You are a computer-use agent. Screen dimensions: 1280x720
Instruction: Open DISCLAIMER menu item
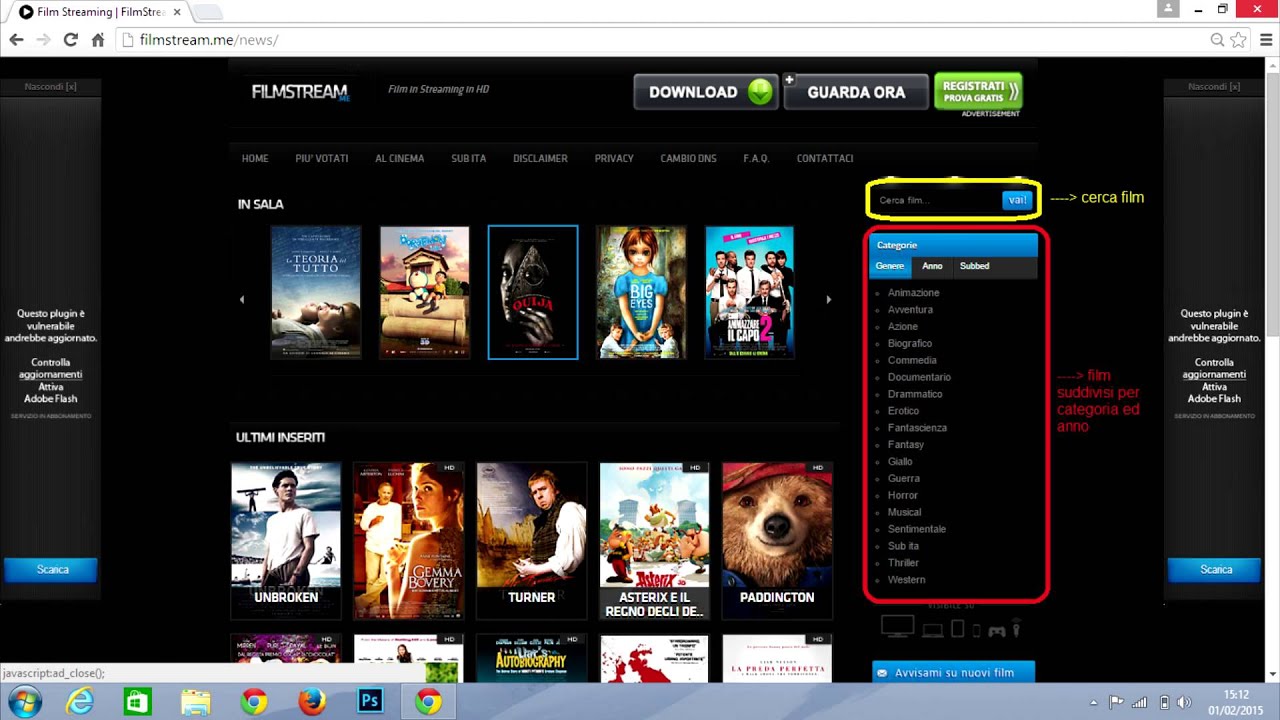pyautogui.click(x=540, y=158)
